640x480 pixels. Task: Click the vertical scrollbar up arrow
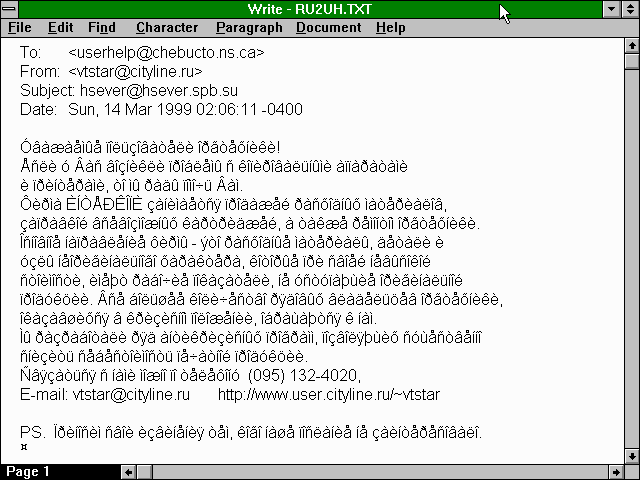631,46
